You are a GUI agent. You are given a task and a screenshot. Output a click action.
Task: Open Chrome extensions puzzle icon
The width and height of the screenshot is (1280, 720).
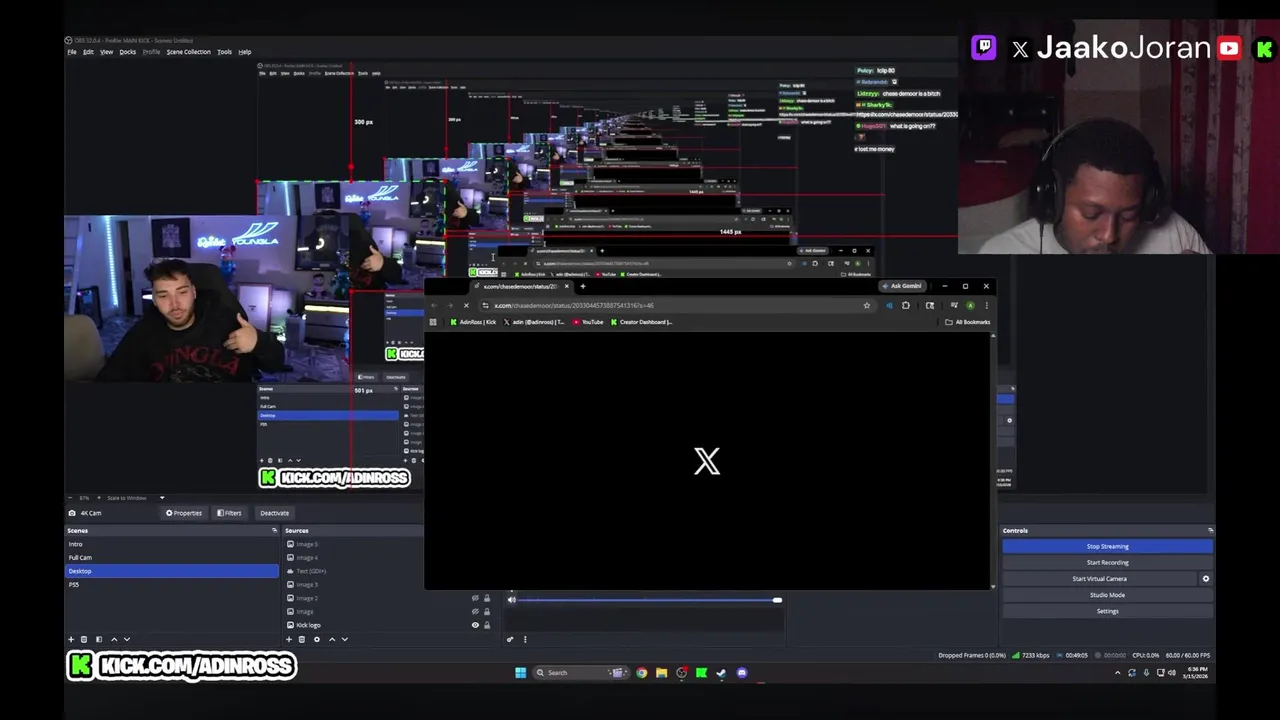tap(906, 305)
